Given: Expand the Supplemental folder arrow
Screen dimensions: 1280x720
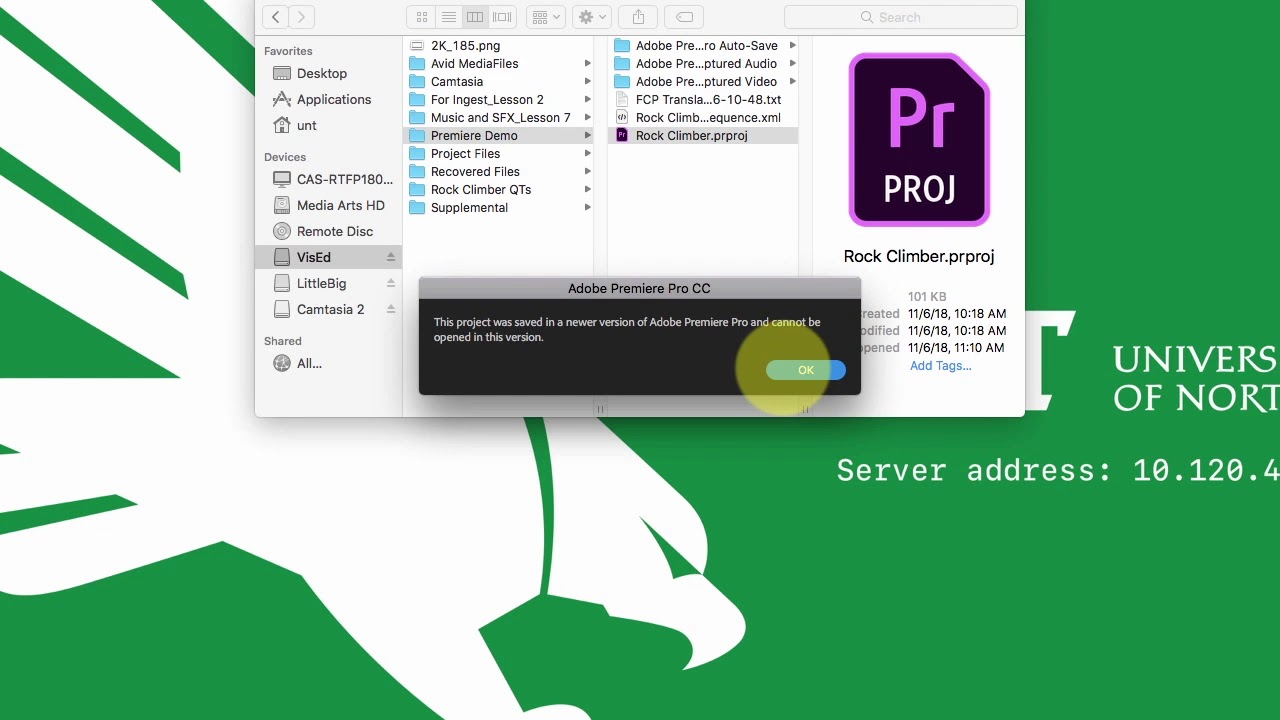Looking at the screenshot, I should pos(588,207).
